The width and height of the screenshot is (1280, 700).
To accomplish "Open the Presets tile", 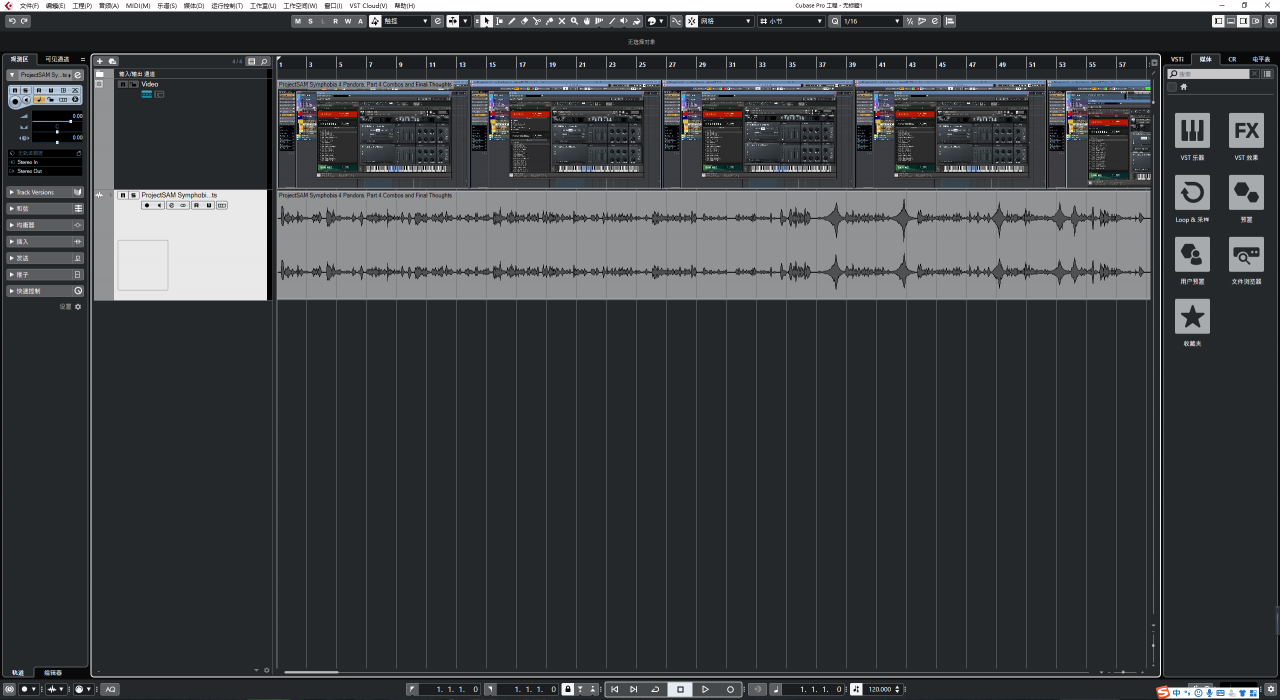I will [1246, 192].
